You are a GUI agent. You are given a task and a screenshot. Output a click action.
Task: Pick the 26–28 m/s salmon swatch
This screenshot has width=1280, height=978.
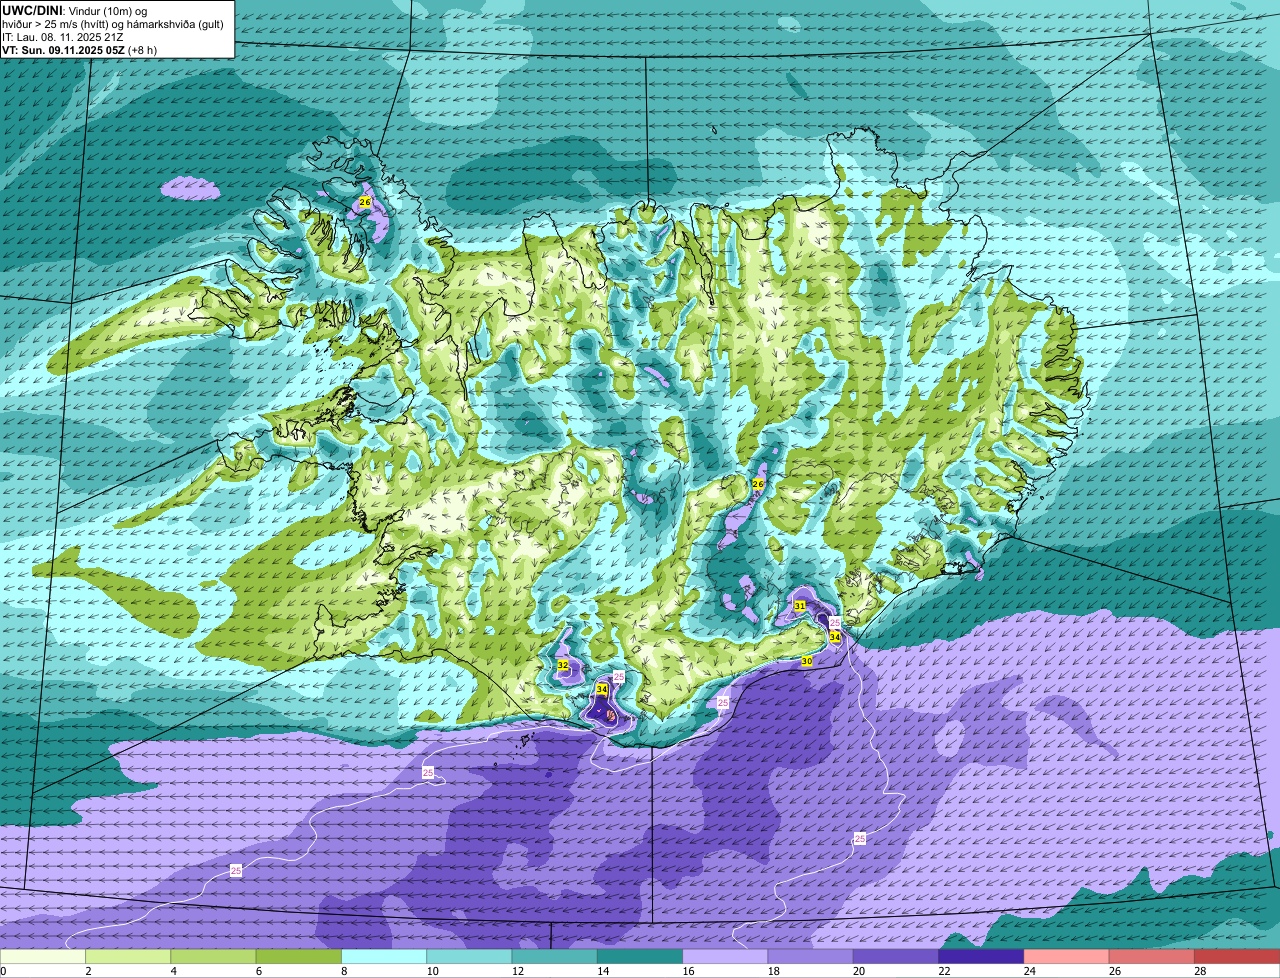pos(1152,957)
